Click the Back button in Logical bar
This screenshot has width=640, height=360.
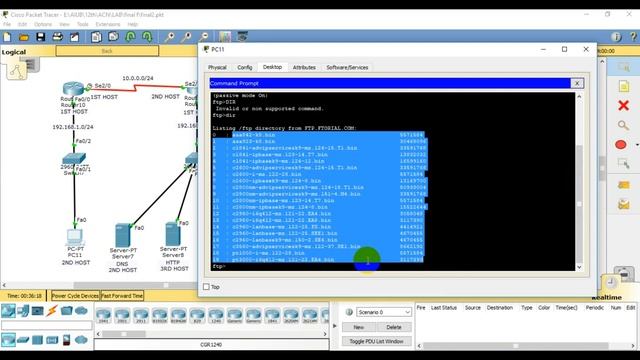click(x=107, y=51)
